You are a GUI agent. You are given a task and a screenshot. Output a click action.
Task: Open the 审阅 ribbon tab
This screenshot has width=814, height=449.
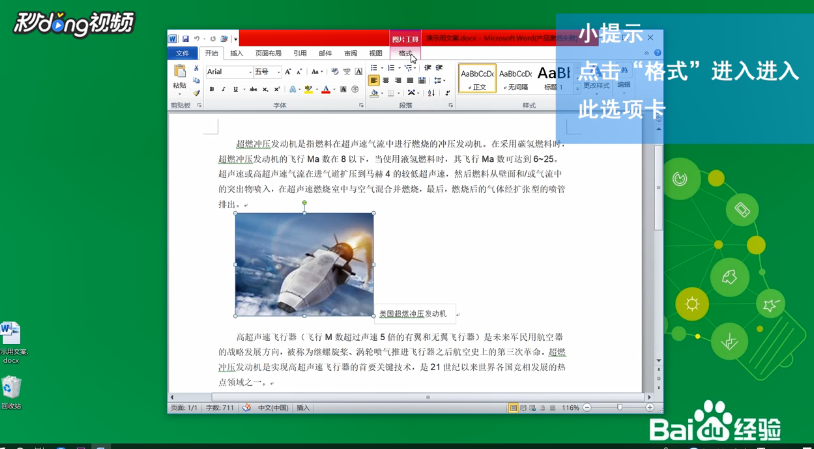click(351, 53)
